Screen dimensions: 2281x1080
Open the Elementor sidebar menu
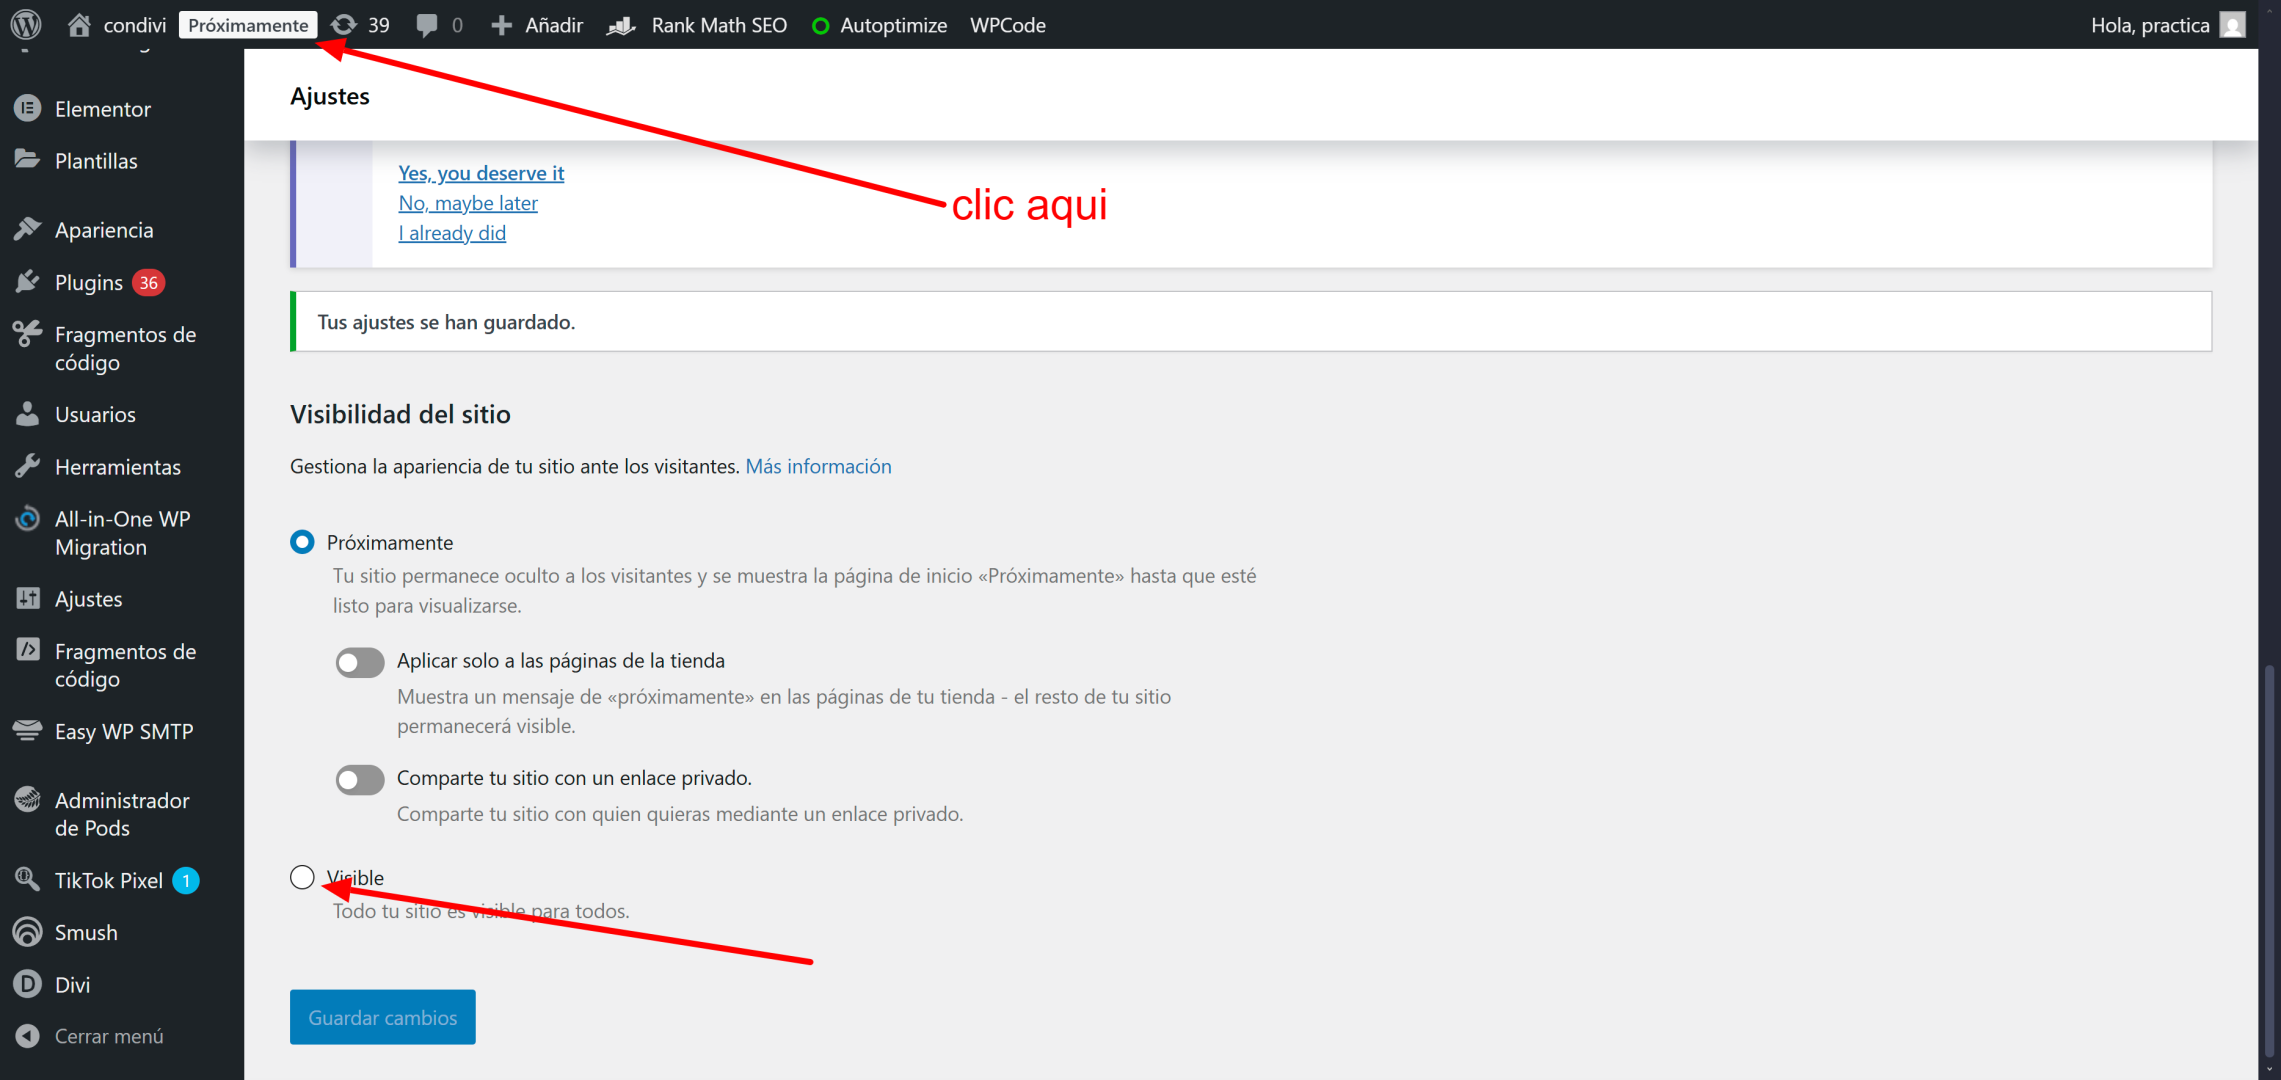click(x=102, y=109)
